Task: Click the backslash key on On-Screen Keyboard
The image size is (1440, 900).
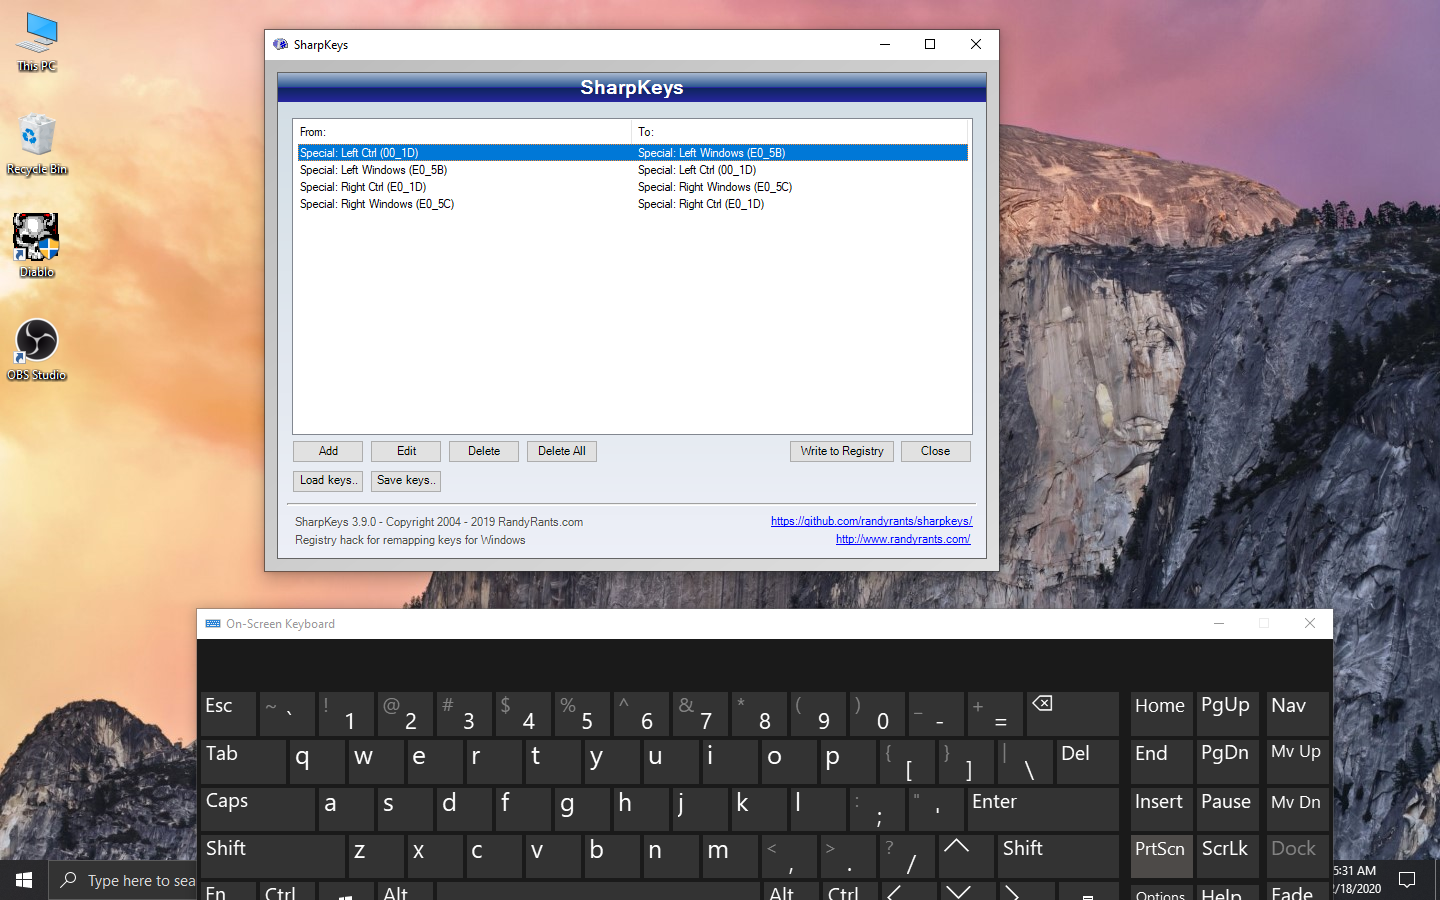Action: pyautogui.click(x=1025, y=761)
